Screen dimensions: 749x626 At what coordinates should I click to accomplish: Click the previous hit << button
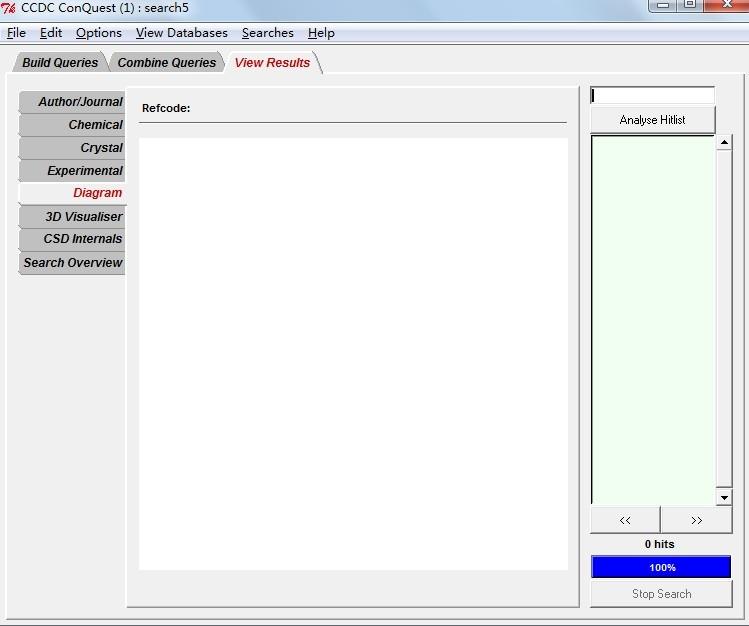click(625, 520)
